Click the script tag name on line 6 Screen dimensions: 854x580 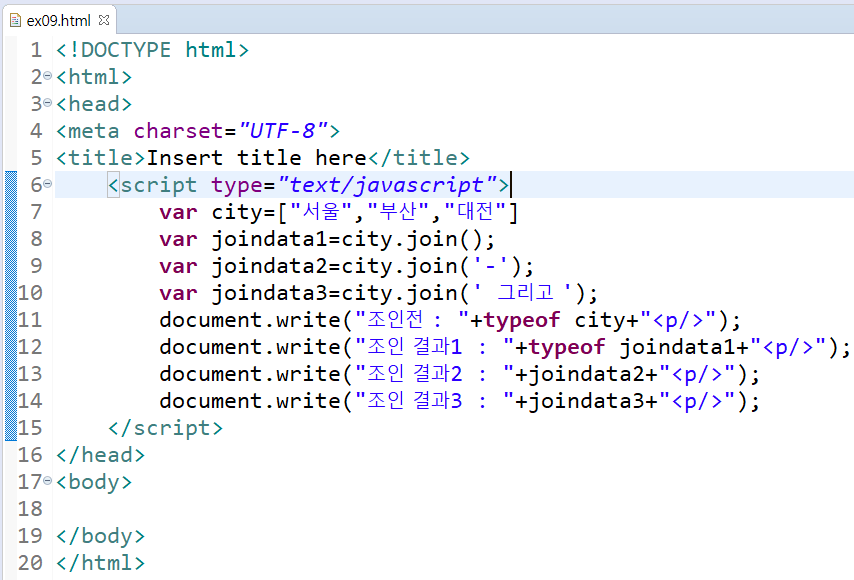coord(158,185)
